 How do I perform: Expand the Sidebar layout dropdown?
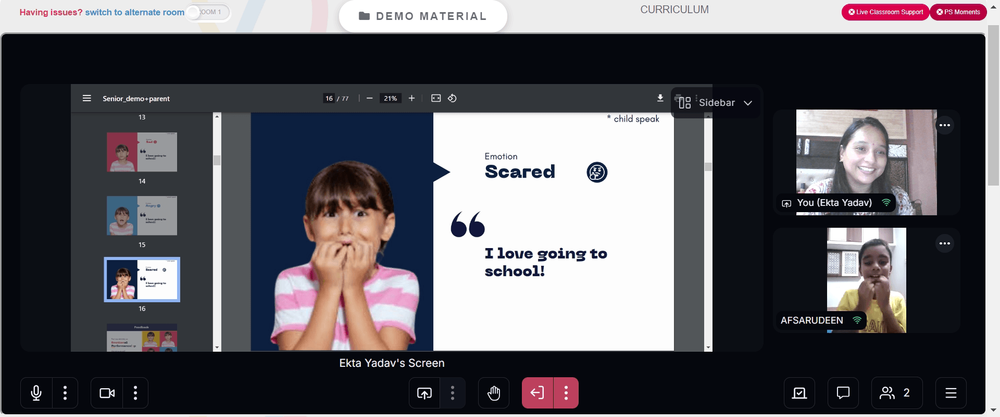[x=716, y=103]
